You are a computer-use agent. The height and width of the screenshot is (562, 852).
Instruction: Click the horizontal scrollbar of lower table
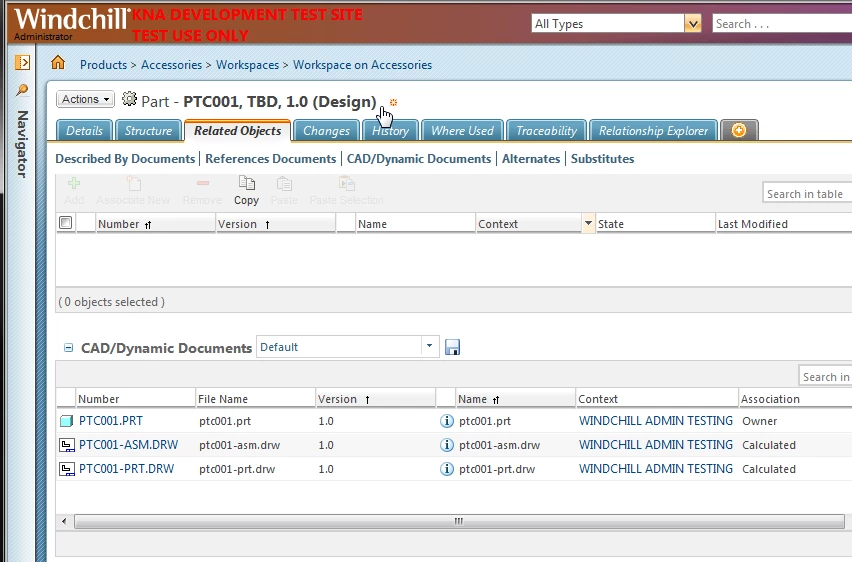459,521
